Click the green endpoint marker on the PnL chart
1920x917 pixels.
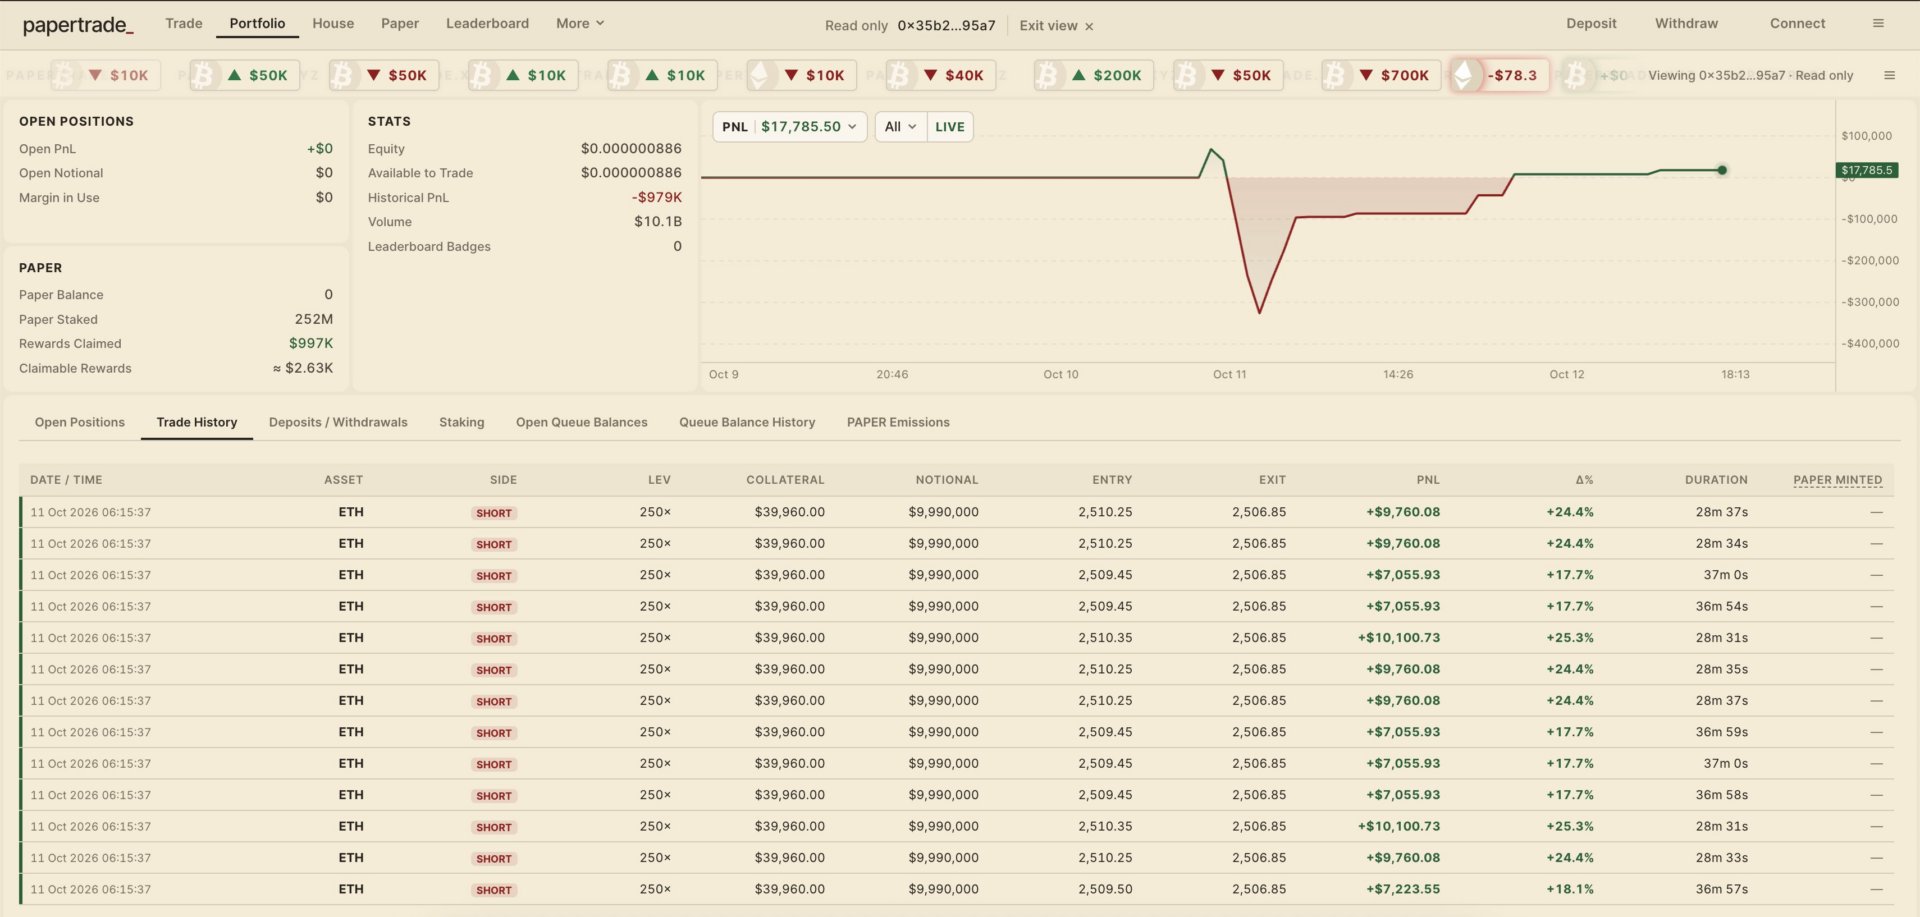(1722, 170)
